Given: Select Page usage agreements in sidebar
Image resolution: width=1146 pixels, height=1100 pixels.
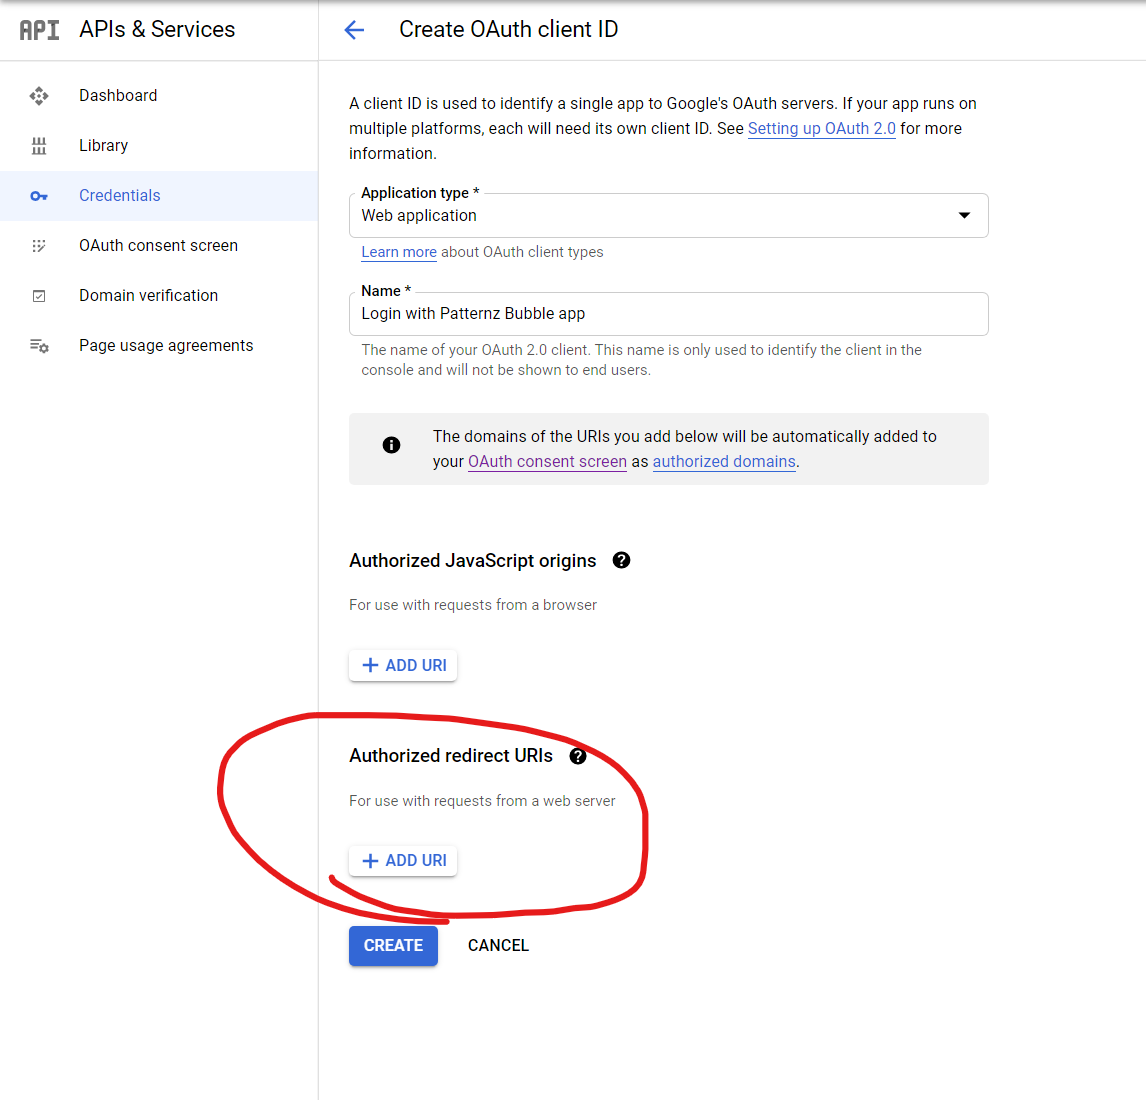Looking at the screenshot, I should (x=166, y=346).
